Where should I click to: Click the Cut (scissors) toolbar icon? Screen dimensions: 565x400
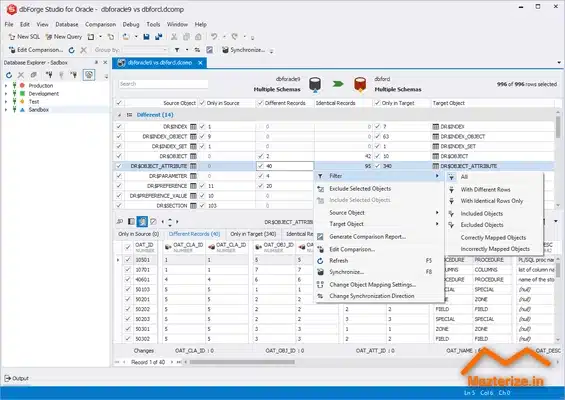pos(174,37)
